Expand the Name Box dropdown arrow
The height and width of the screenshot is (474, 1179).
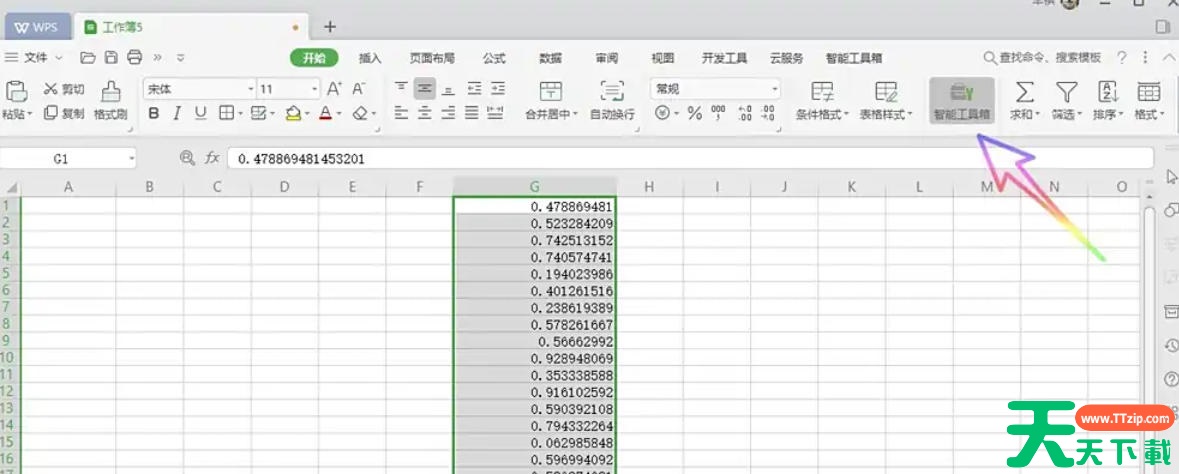point(132,159)
